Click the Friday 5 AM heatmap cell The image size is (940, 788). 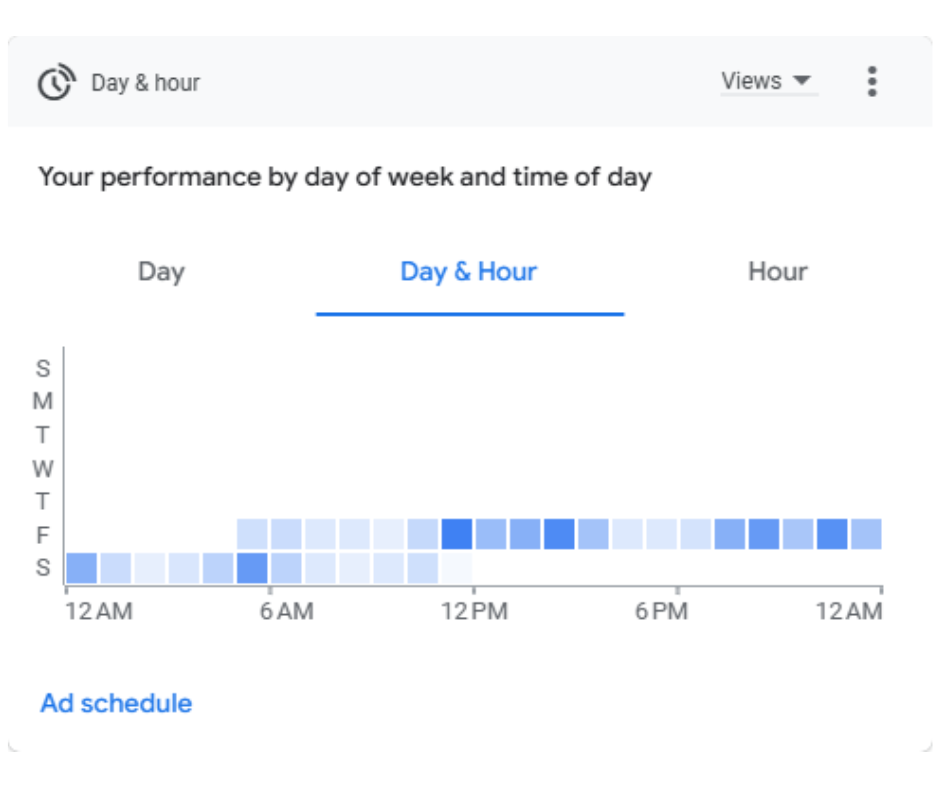(252, 534)
